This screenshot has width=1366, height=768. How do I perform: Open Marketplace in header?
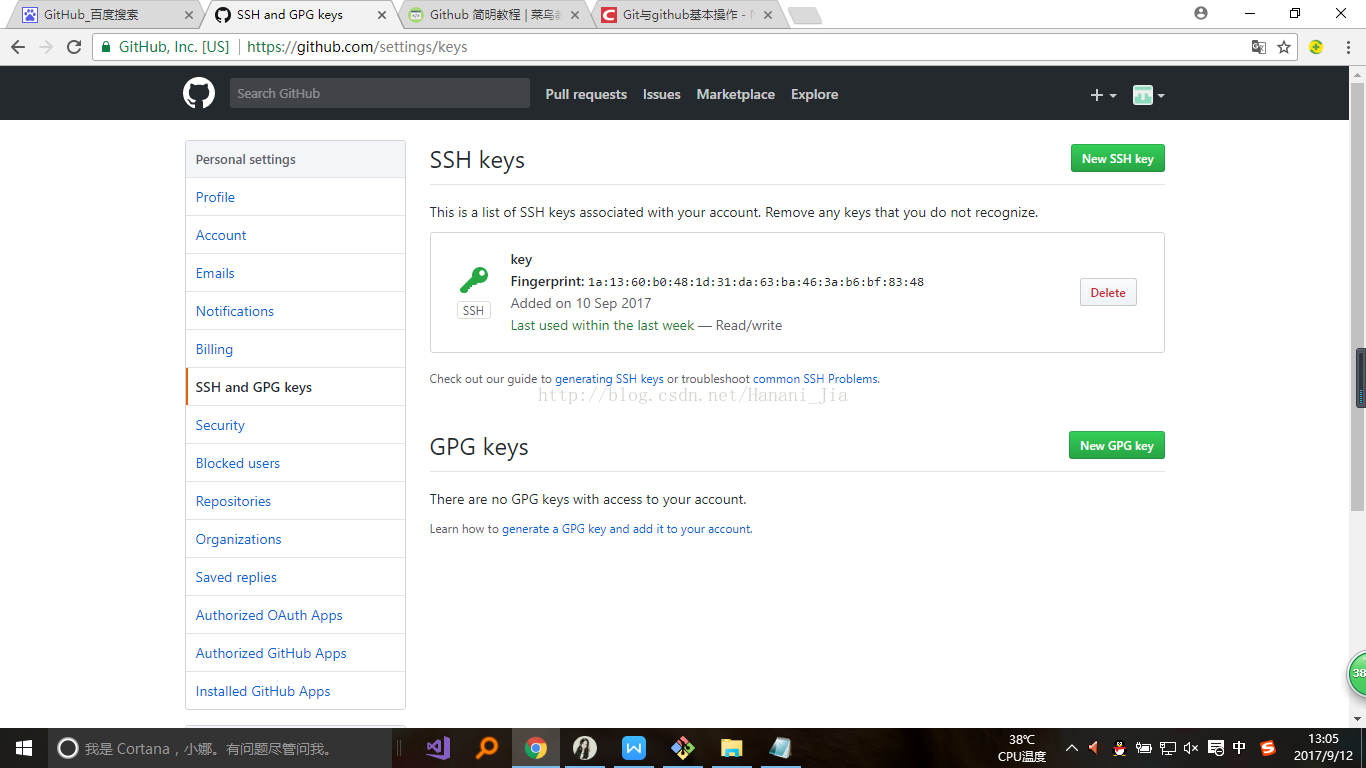[x=736, y=94]
